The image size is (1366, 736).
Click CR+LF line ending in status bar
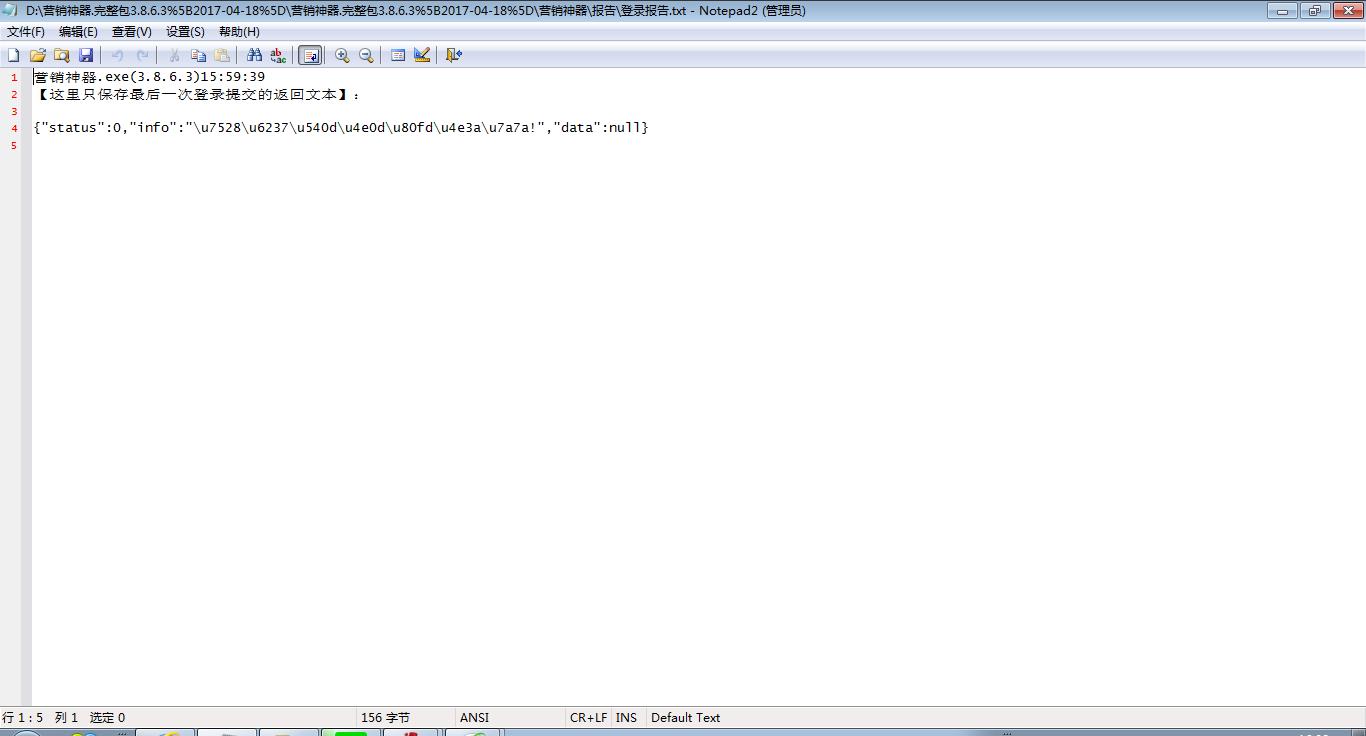point(588,717)
